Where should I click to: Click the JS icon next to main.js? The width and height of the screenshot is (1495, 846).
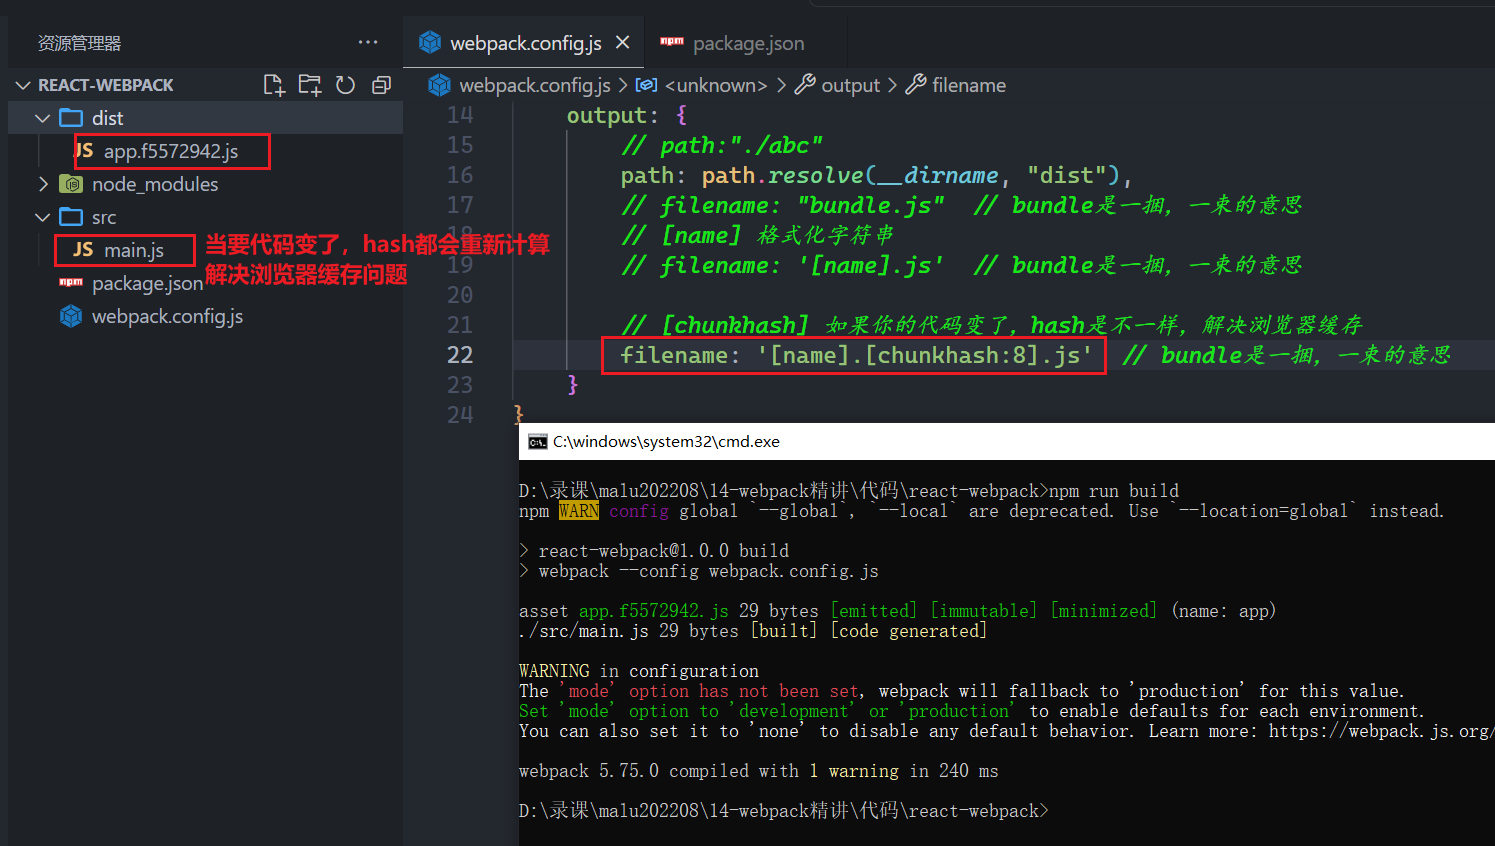pyautogui.click(x=83, y=249)
